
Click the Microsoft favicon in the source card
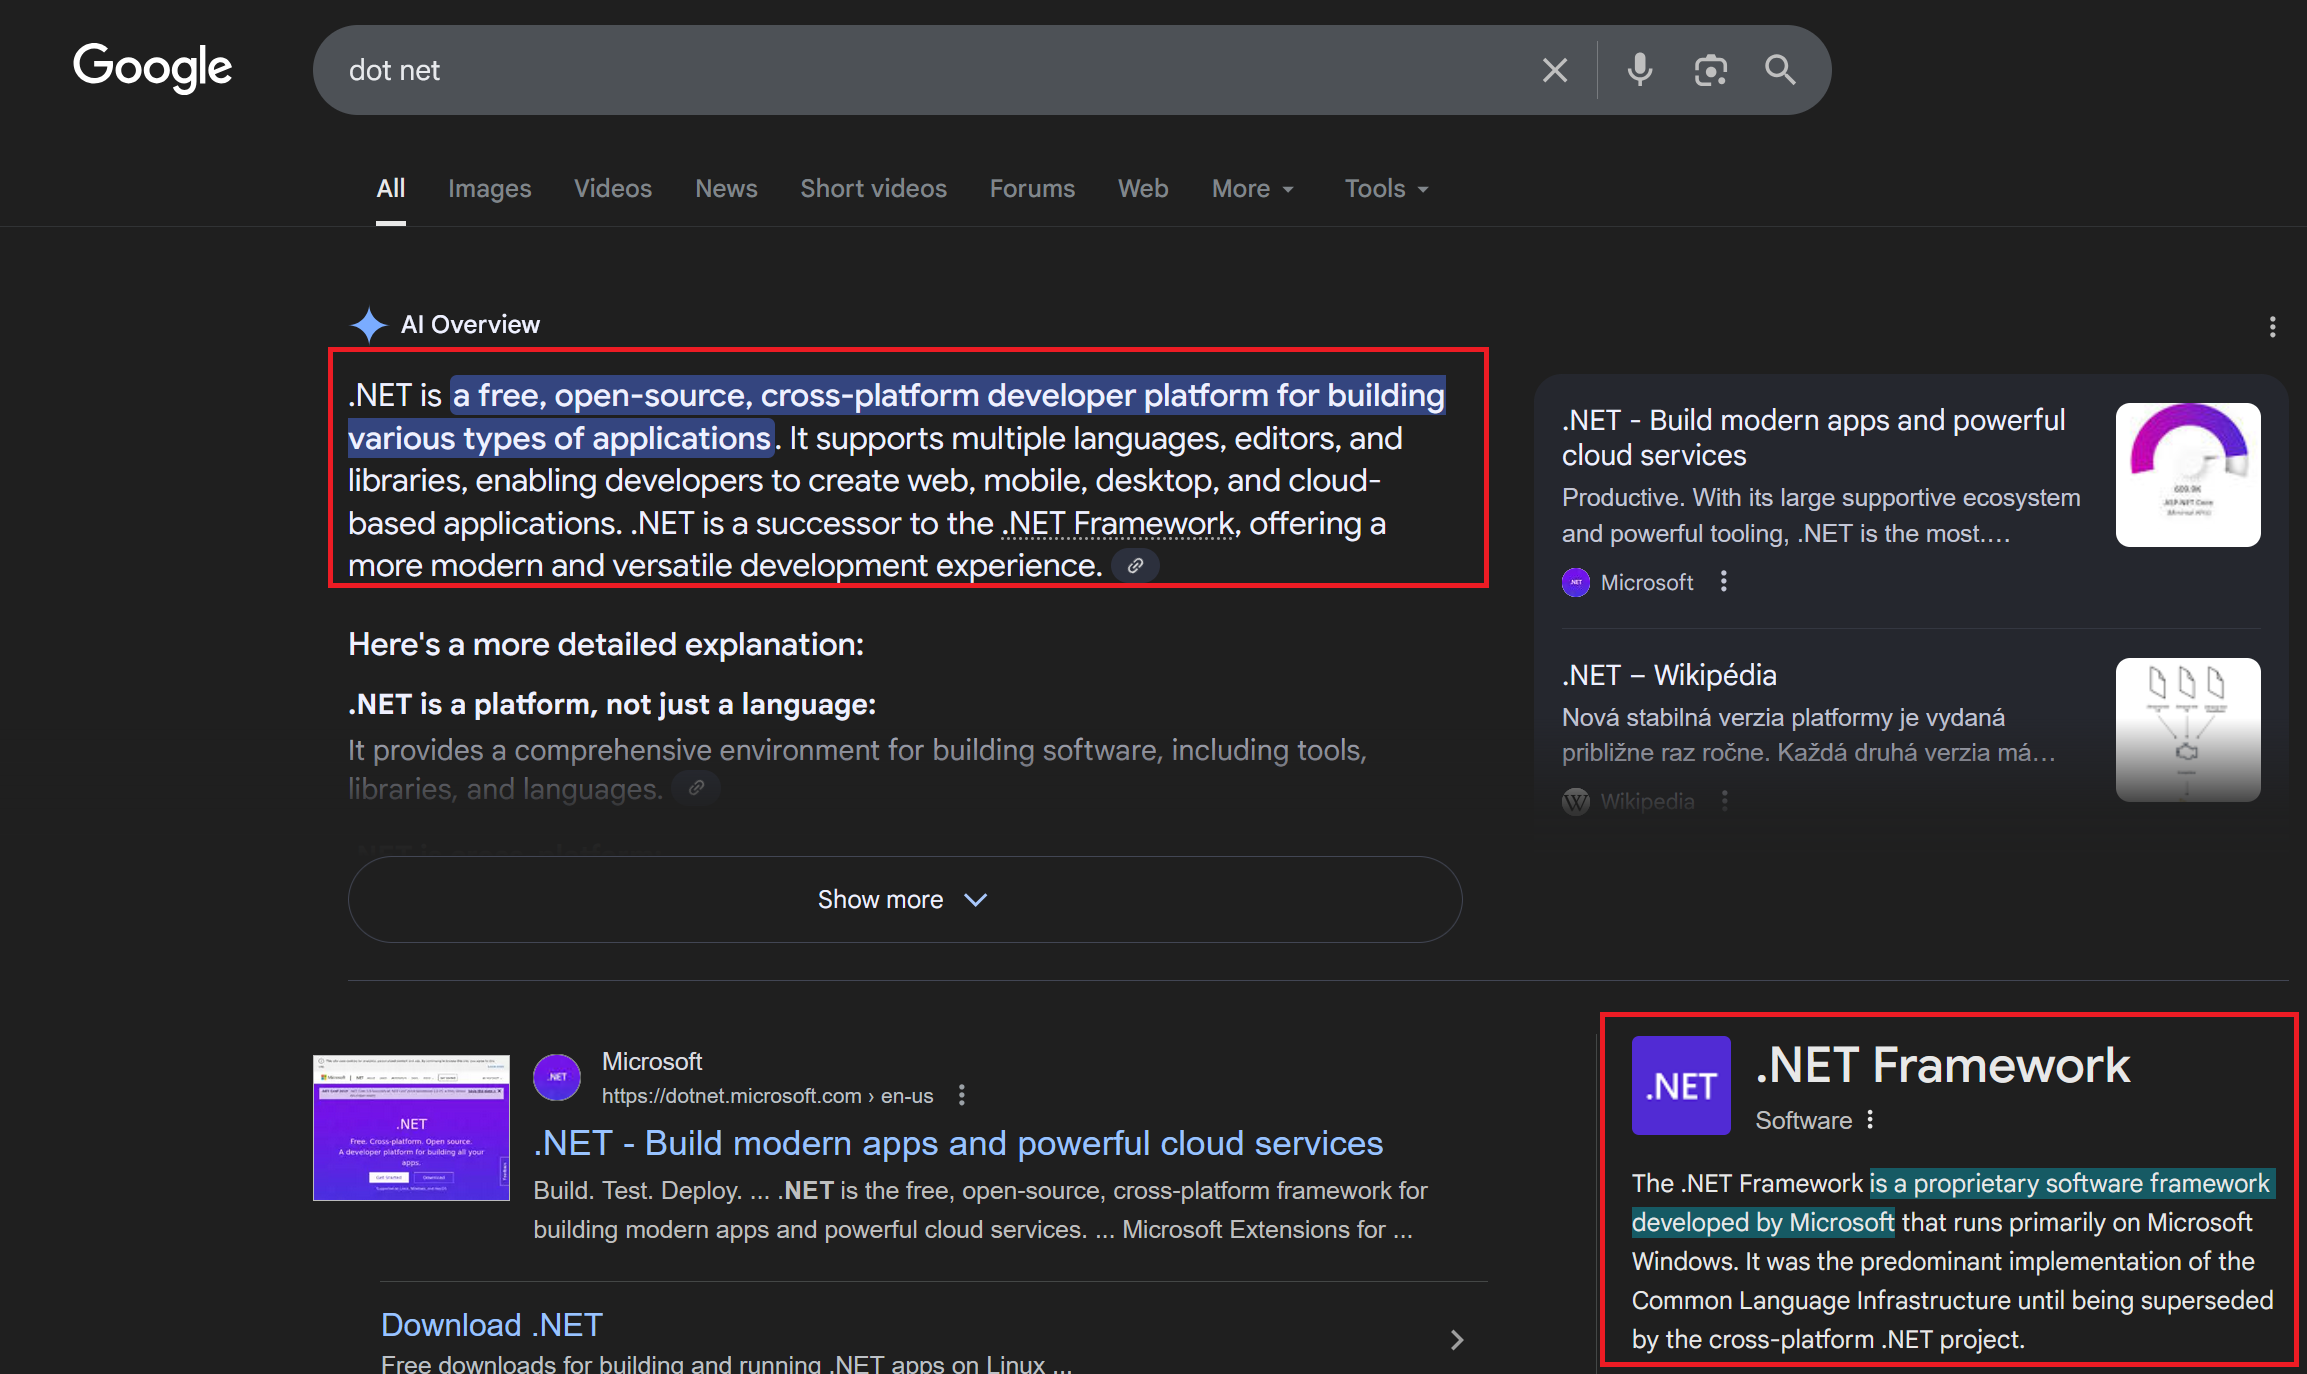[1576, 582]
